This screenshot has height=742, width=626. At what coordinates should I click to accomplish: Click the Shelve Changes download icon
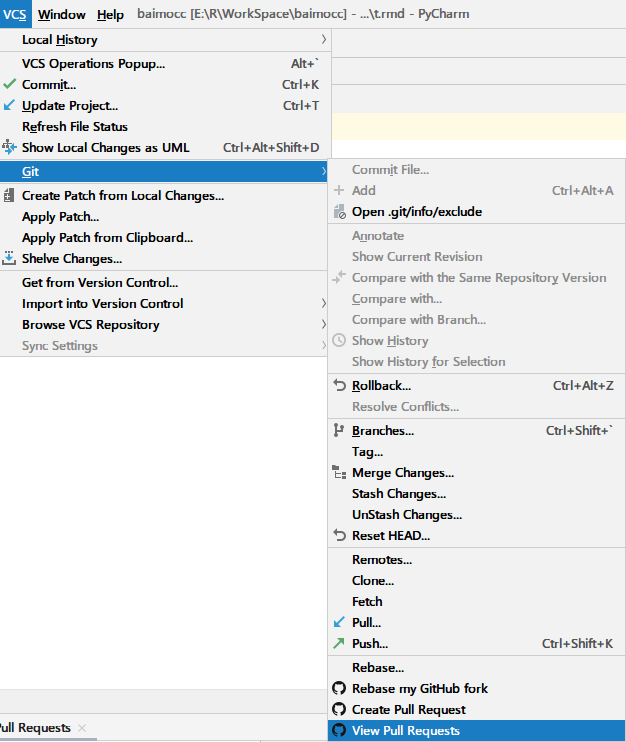pyautogui.click(x=9, y=258)
